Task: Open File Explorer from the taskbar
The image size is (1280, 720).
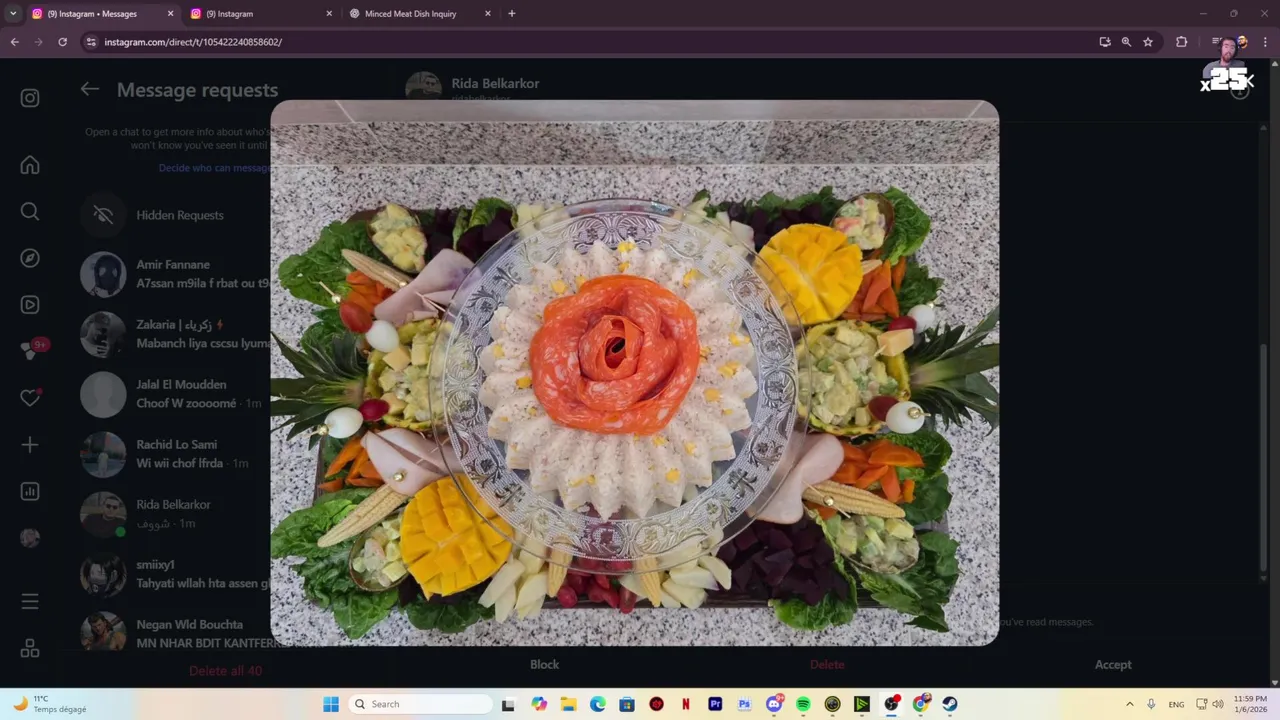Action: pos(568,704)
